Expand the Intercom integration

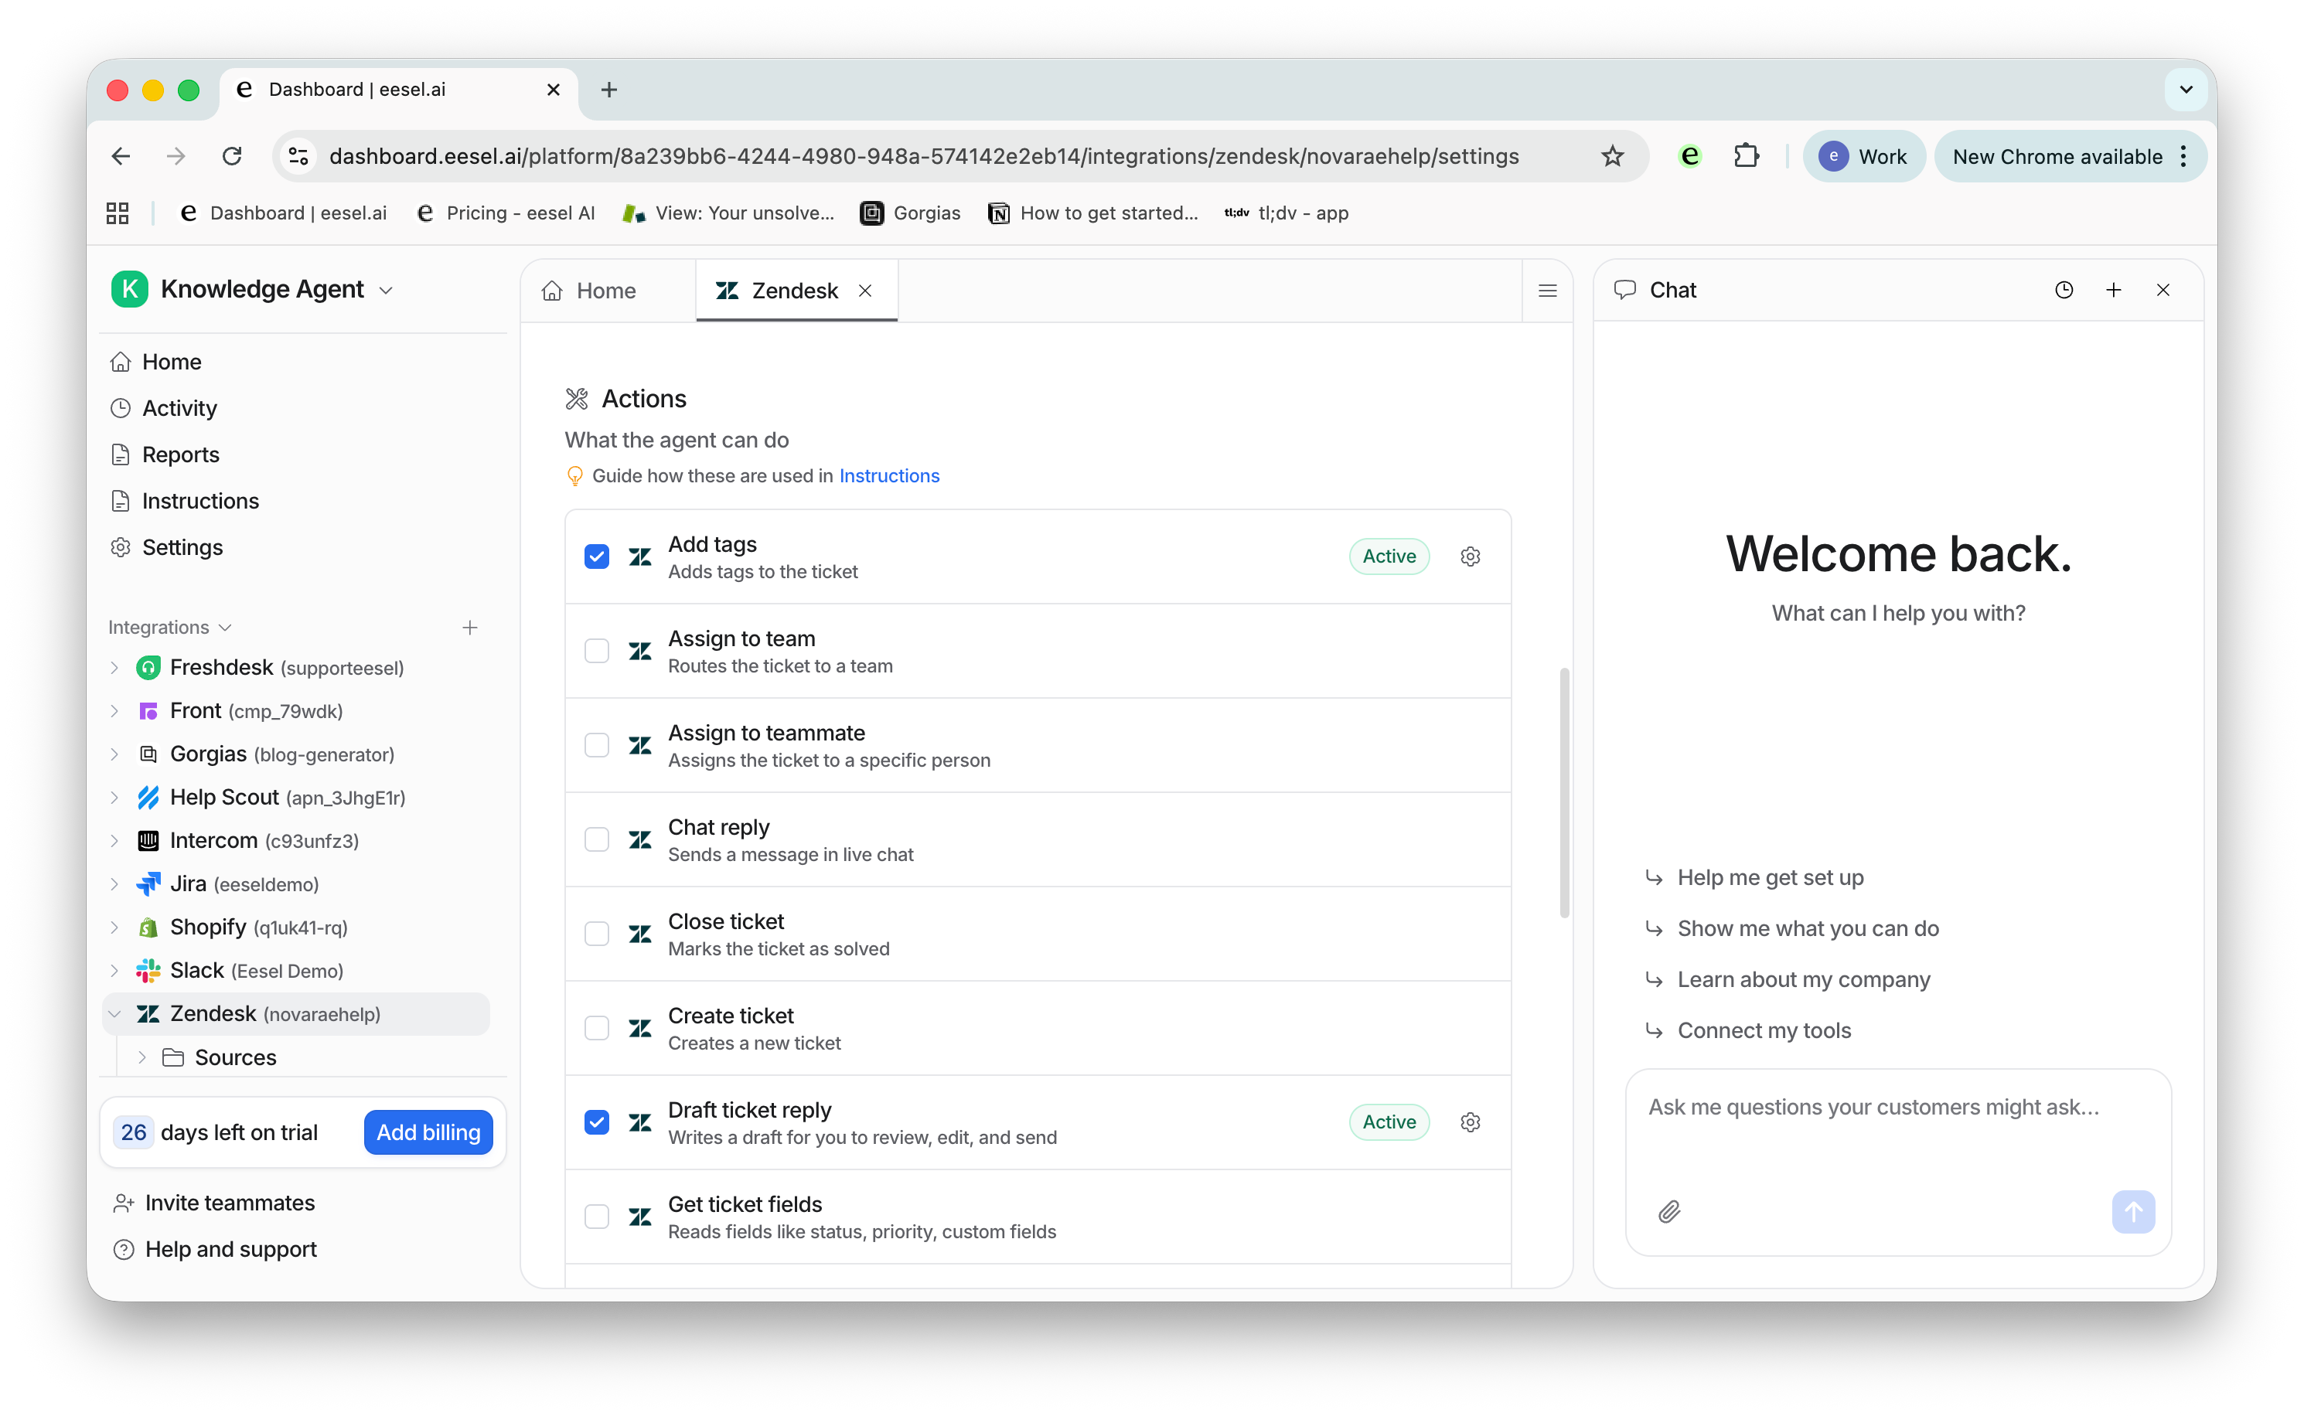[x=115, y=841]
